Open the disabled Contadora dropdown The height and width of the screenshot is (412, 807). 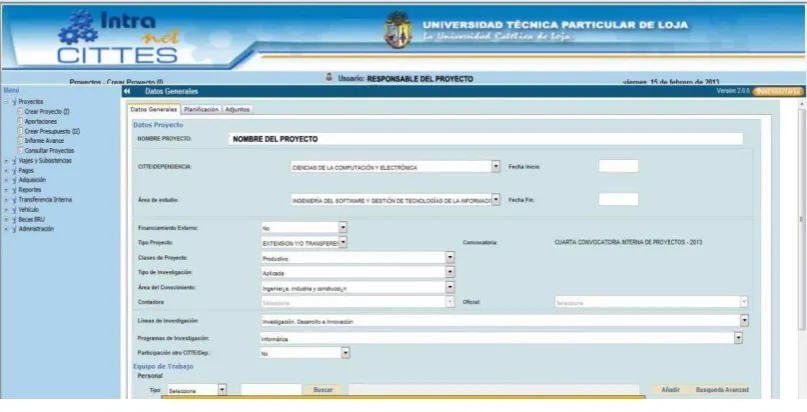pyautogui.click(x=450, y=302)
